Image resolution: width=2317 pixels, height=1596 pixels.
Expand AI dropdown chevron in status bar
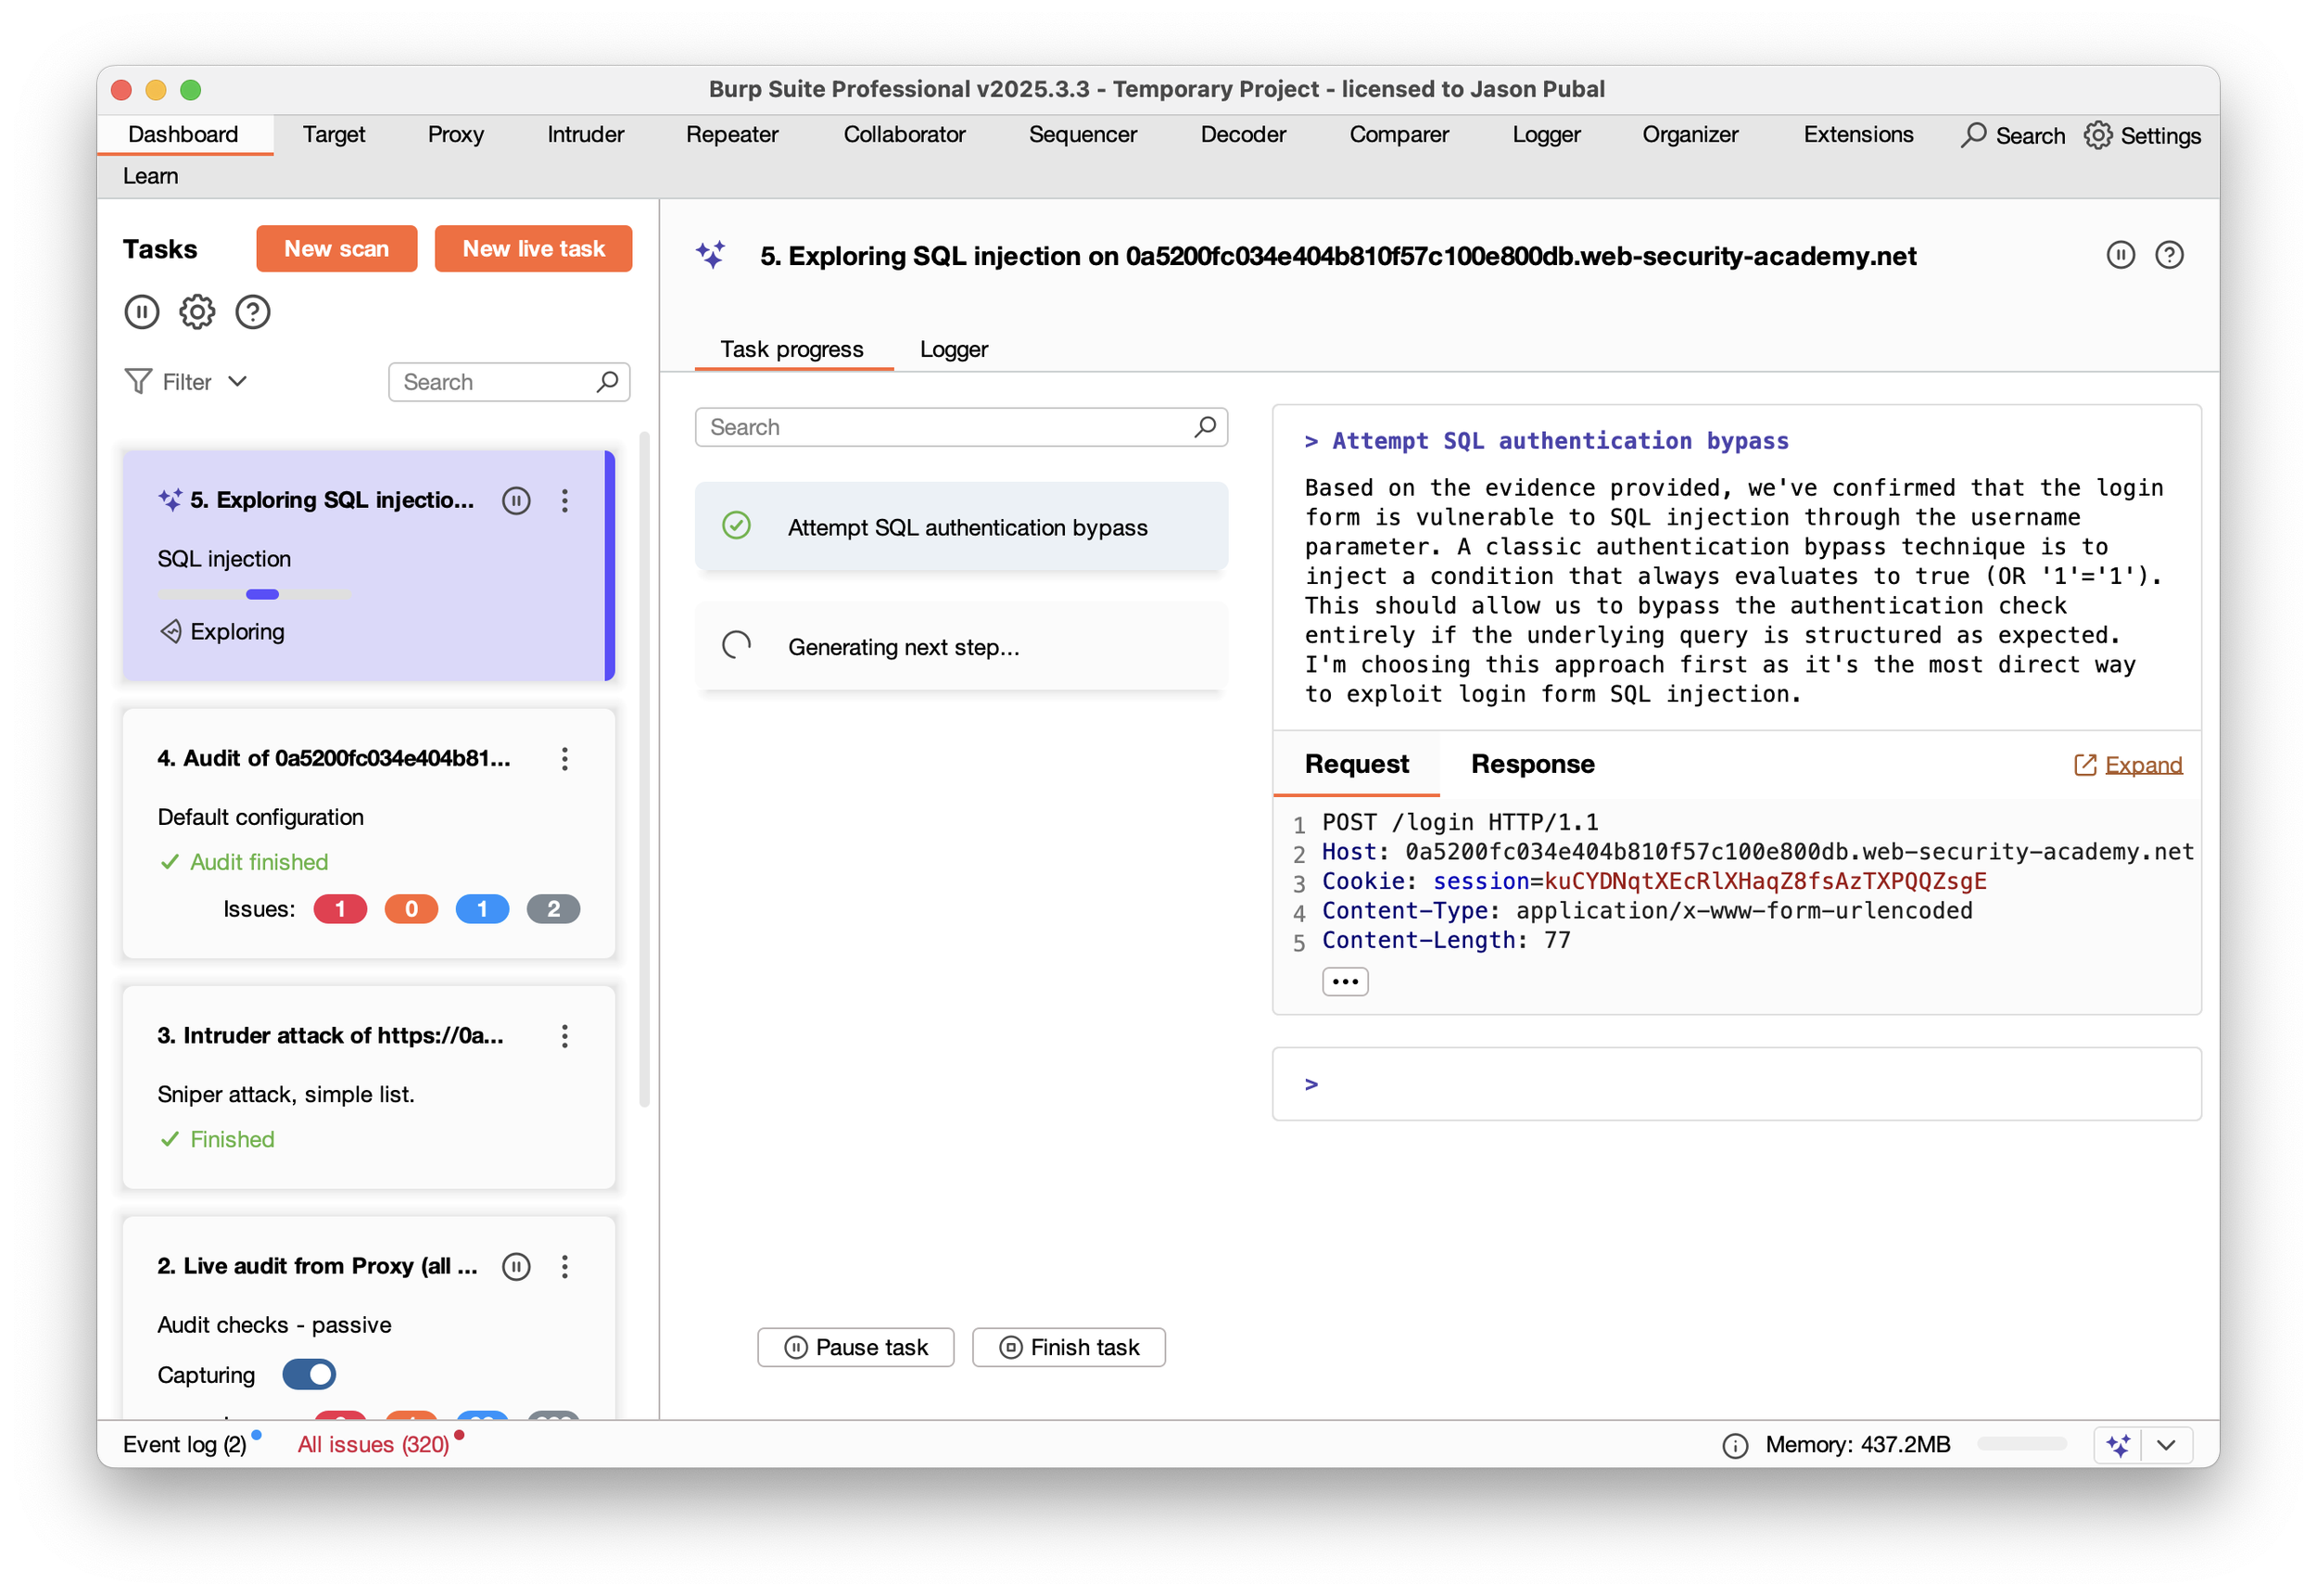click(x=2165, y=1446)
